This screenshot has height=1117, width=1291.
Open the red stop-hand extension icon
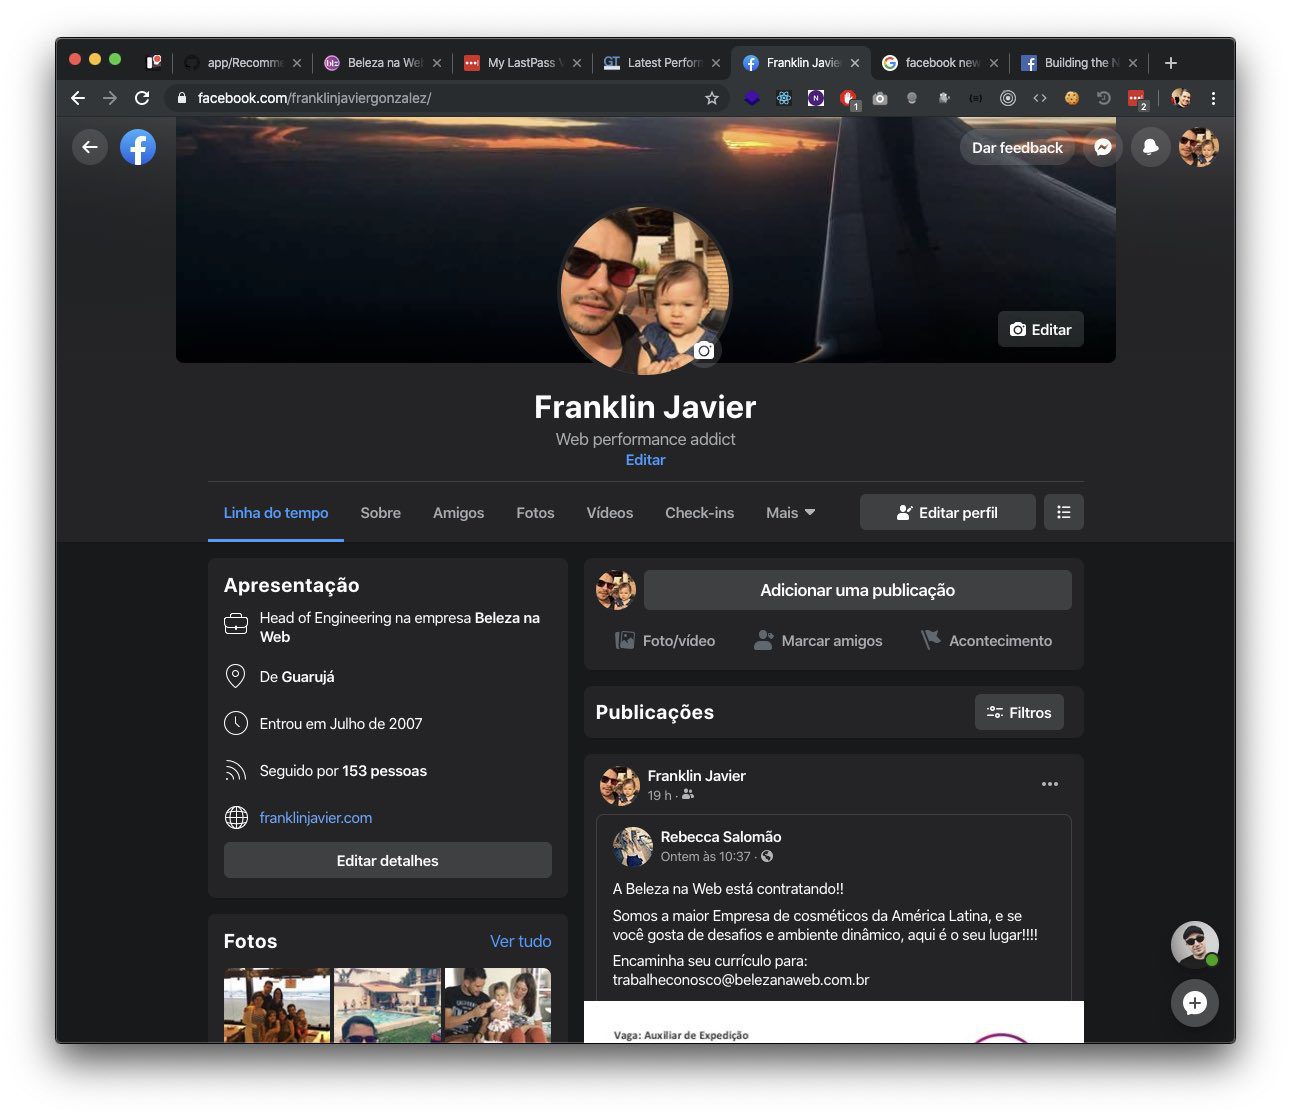tap(848, 98)
